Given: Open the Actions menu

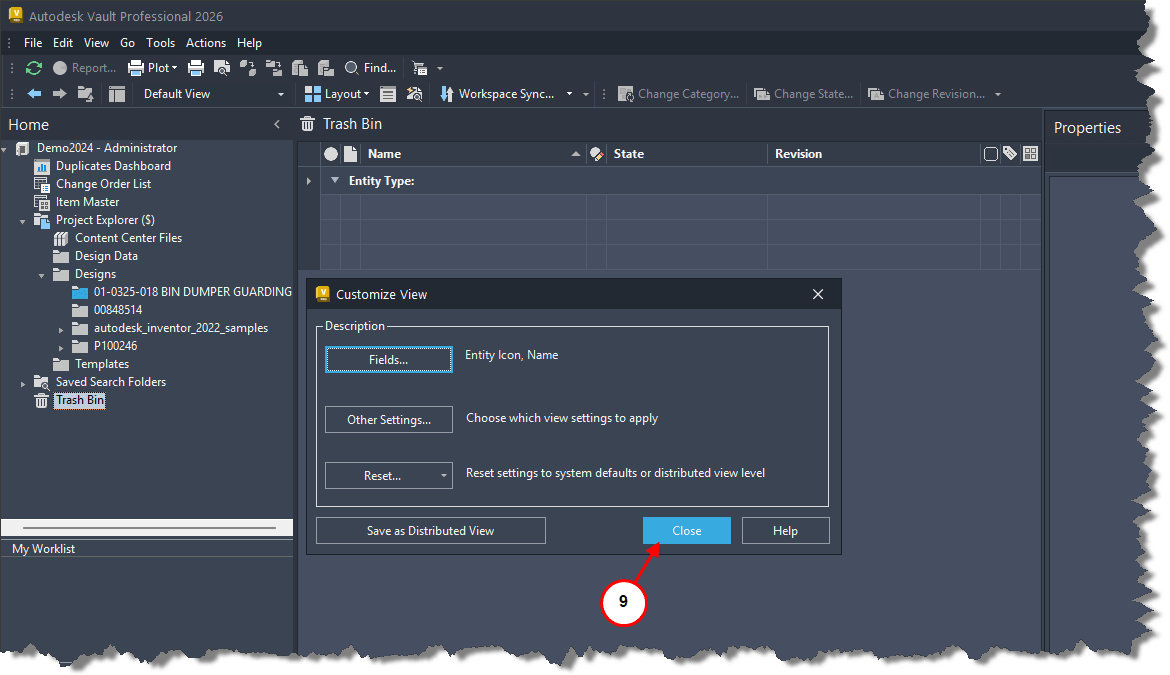Looking at the screenshot, I should click(x=206, y=43).
